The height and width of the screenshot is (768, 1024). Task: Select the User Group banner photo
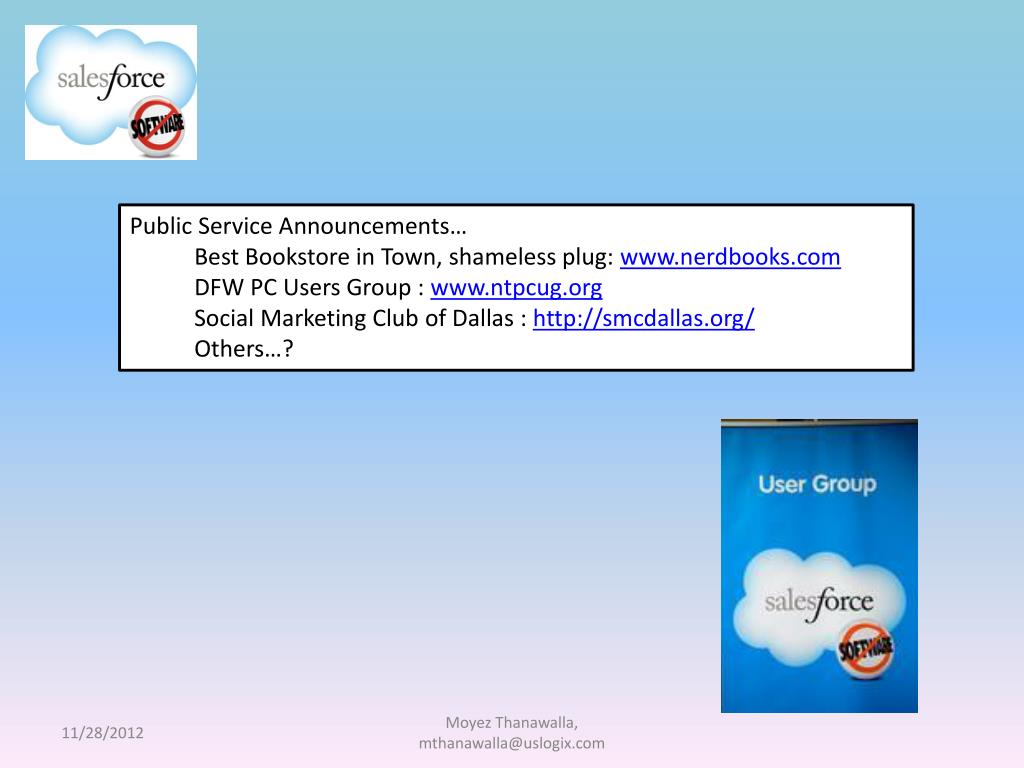click(x=819, y=566)
